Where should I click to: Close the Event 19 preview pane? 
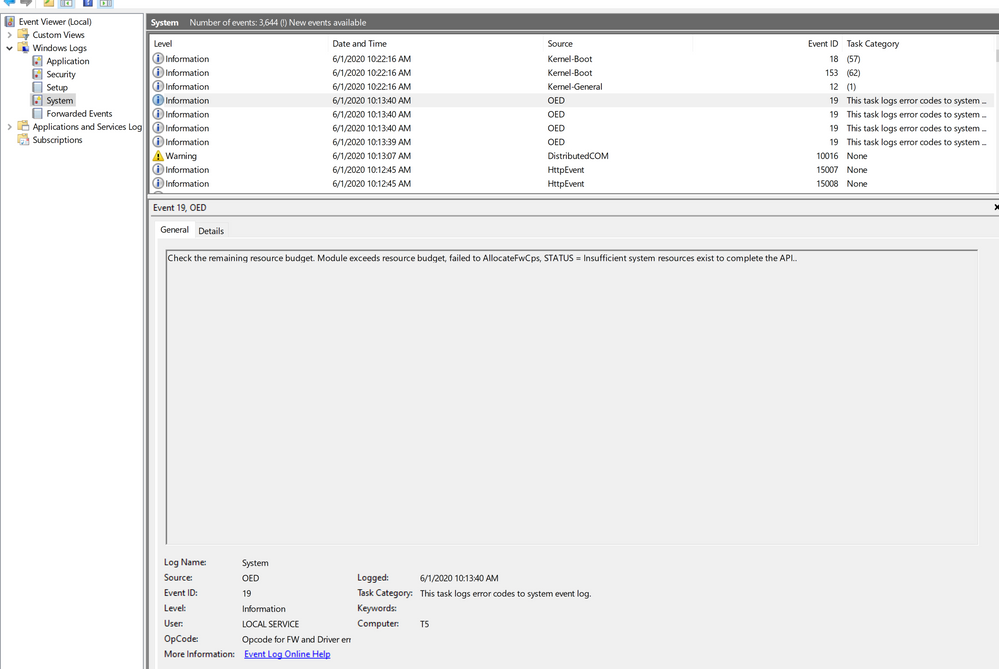[x=996, y=207]
